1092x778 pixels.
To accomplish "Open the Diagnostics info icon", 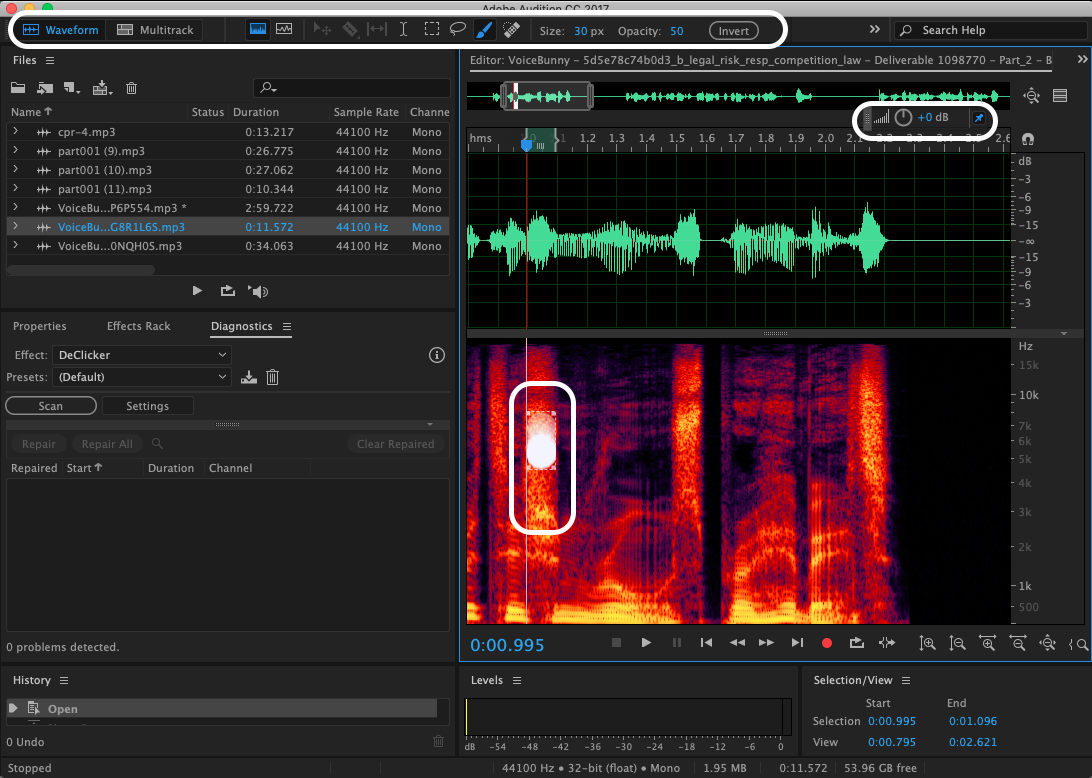I will click(436, 355).
